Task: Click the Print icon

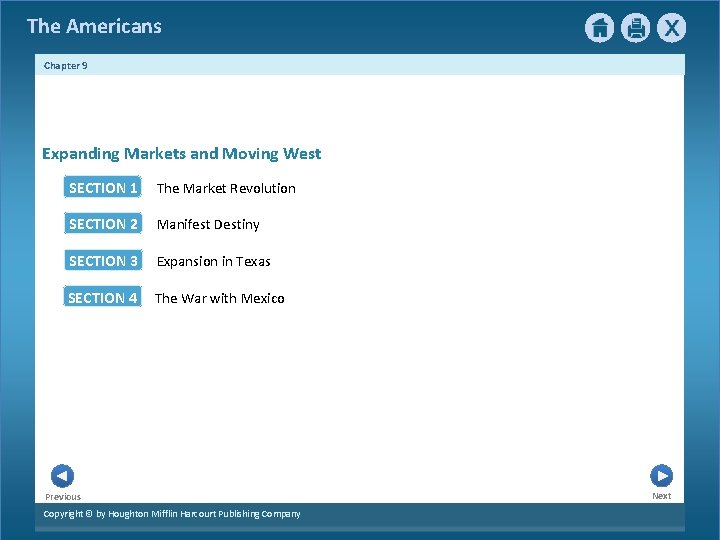Action: pyautogui.click(x=636, y=28)
